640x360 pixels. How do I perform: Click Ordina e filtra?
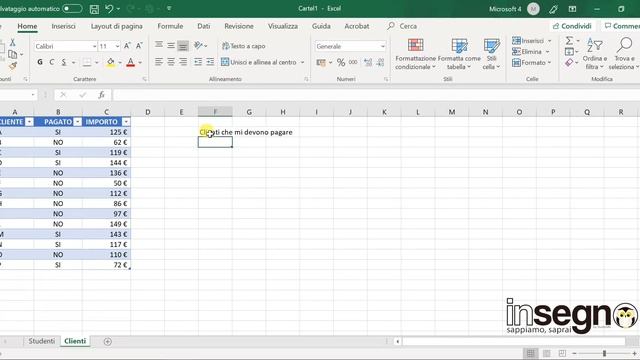(x=595, y=54)
